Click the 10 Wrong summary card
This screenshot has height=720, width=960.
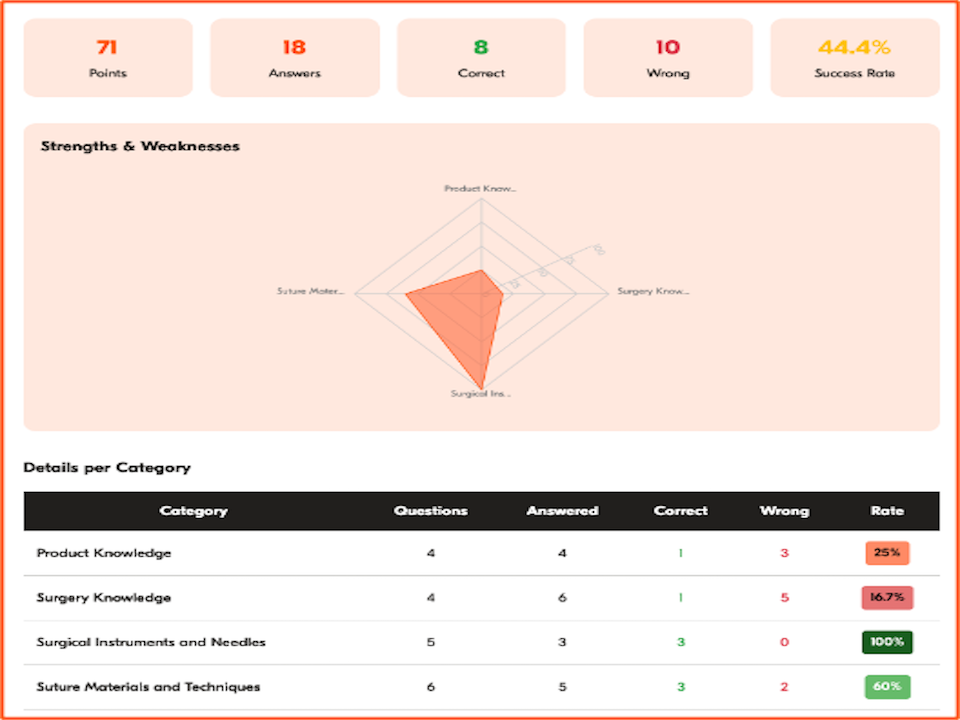(668, 58)
